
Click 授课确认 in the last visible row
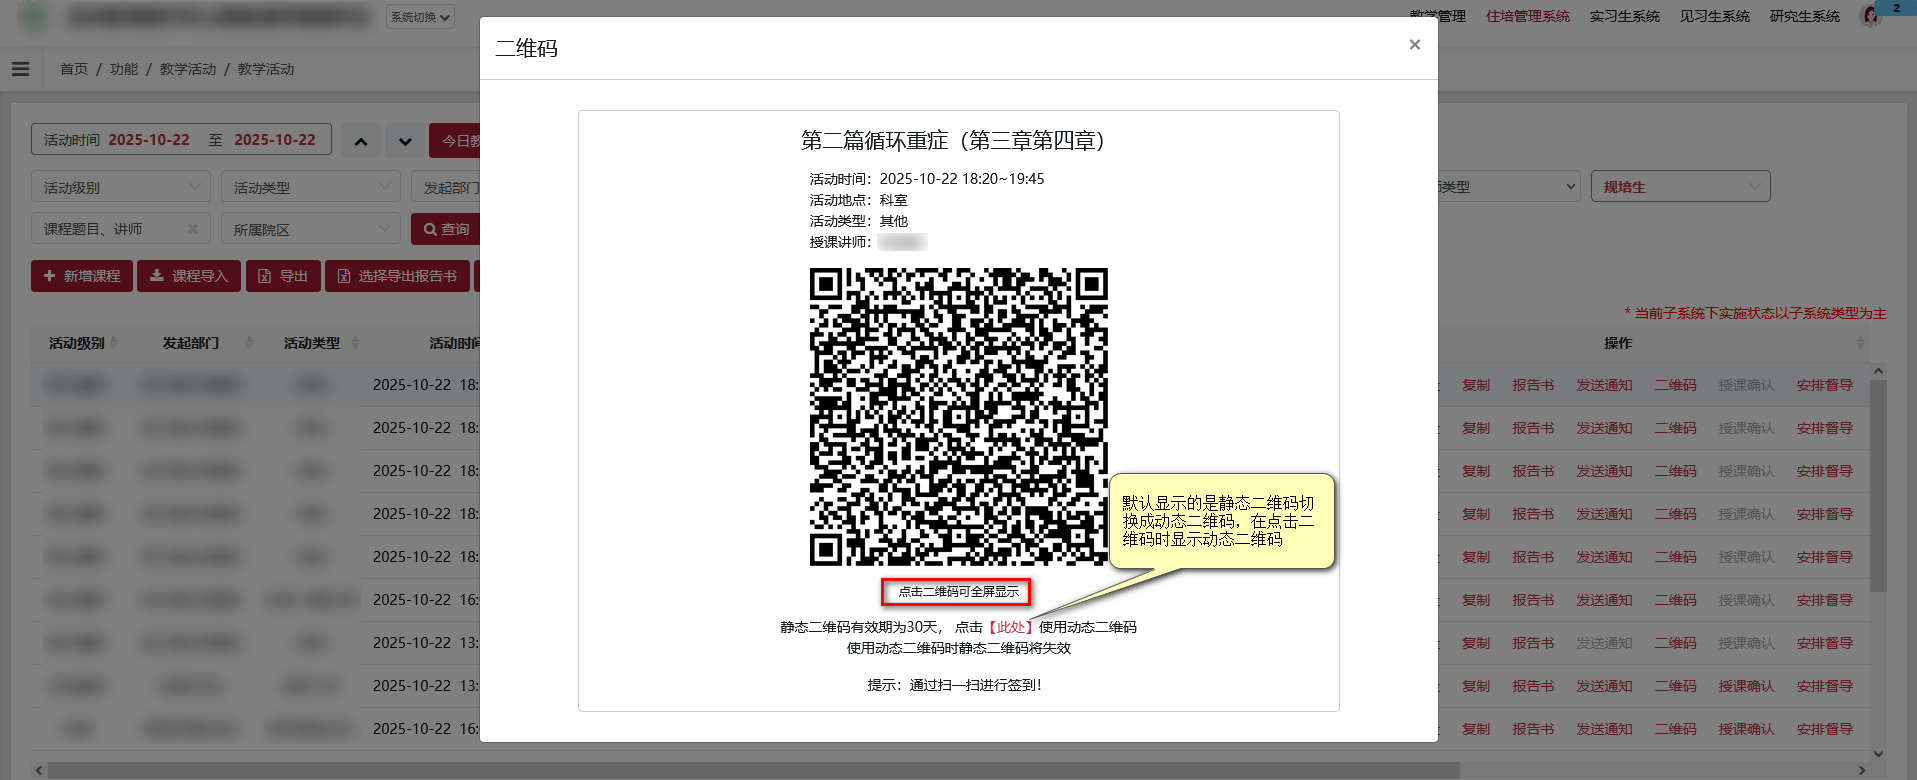[x=1746, y=729]
